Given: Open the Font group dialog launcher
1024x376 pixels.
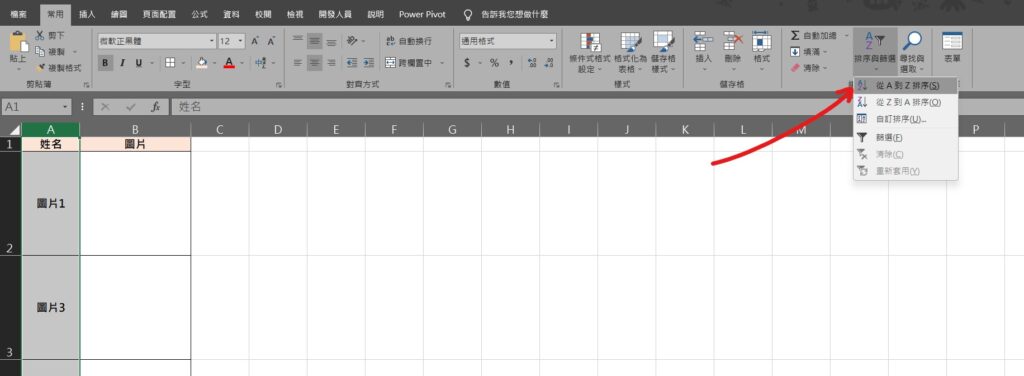Looking at the screenshot, I should click(279, 85).
